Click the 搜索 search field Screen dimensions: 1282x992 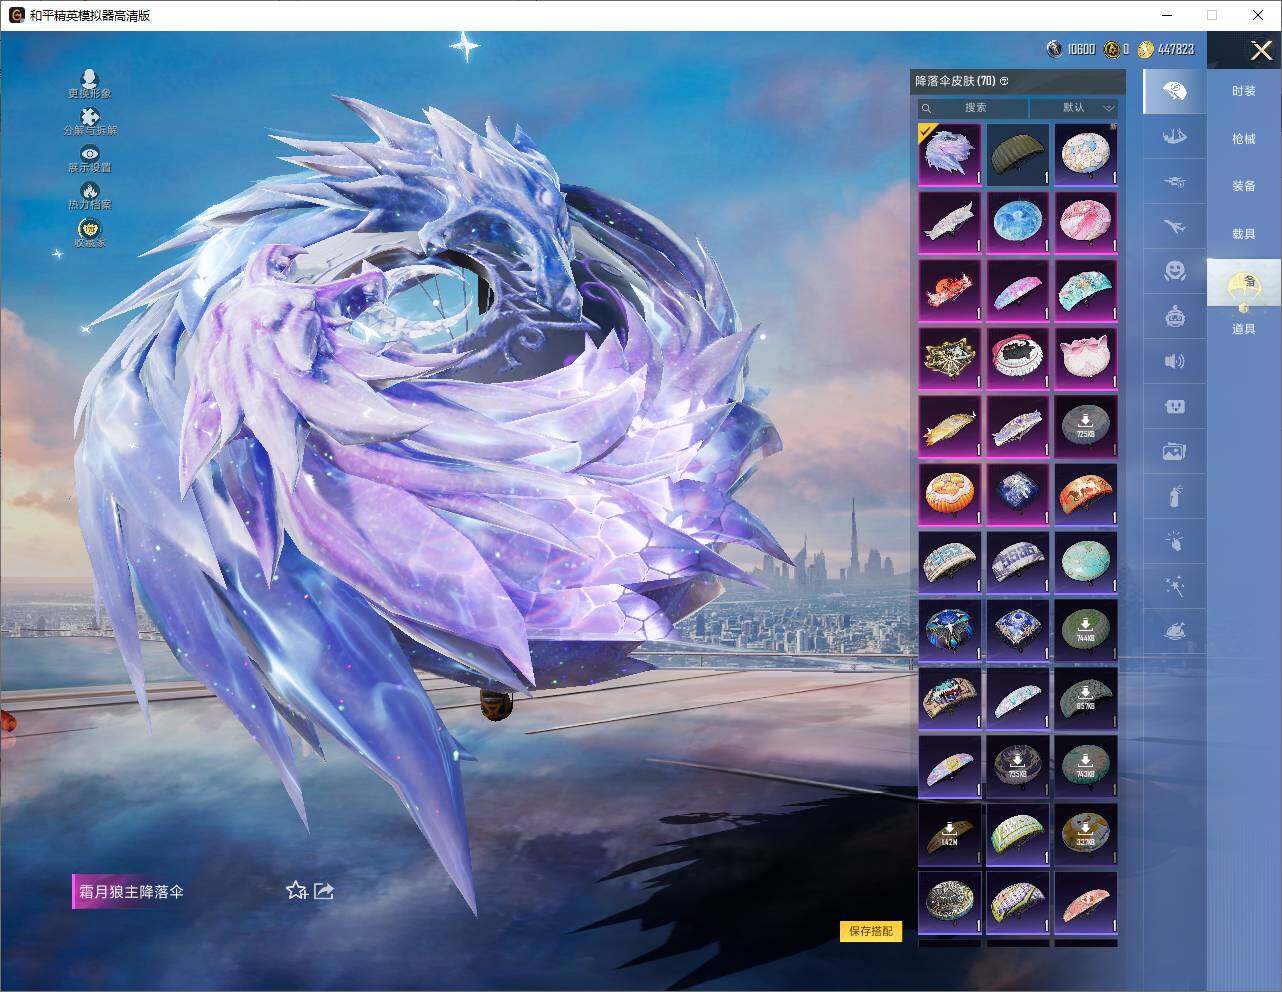point(973,108)
